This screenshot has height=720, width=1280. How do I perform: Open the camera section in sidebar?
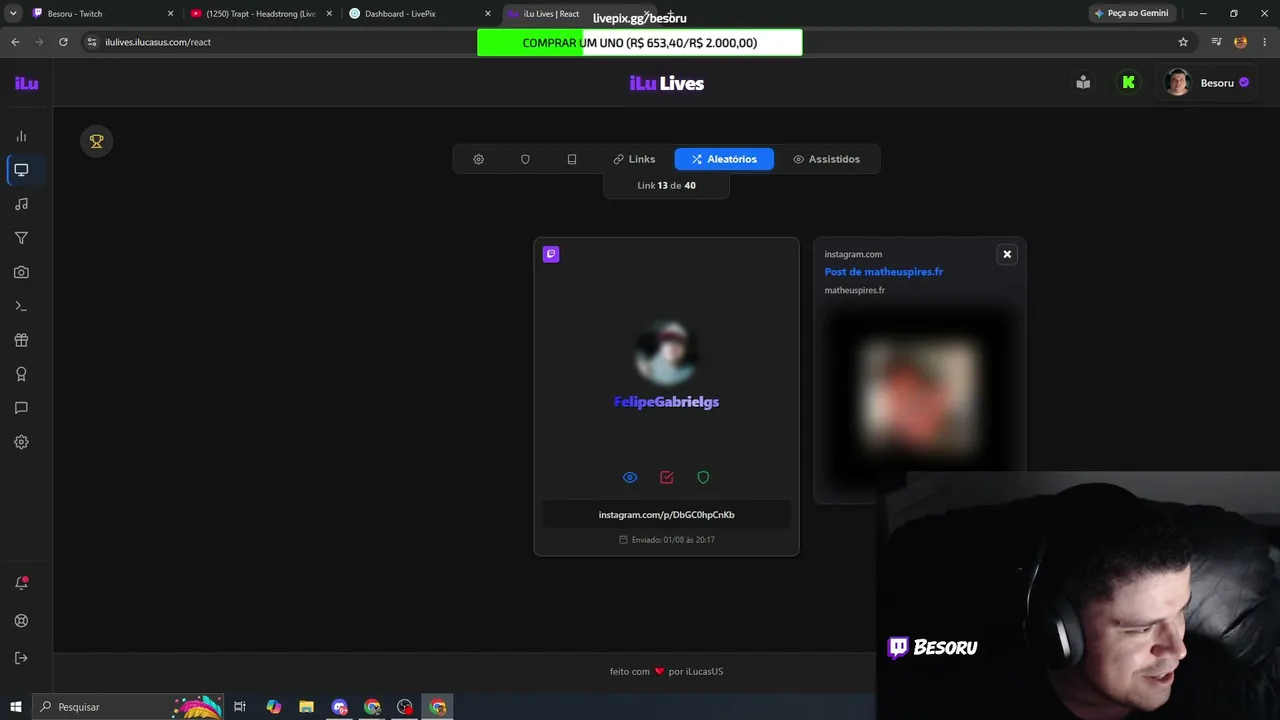21,272
